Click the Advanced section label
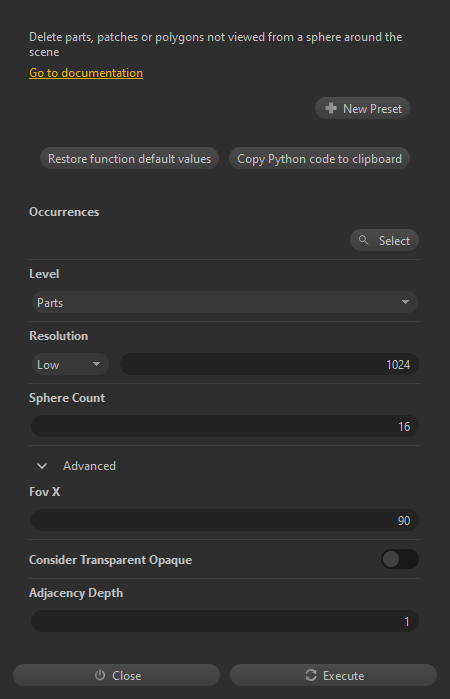The height and width of the screenshot is (699, 450). pos(89,466)
